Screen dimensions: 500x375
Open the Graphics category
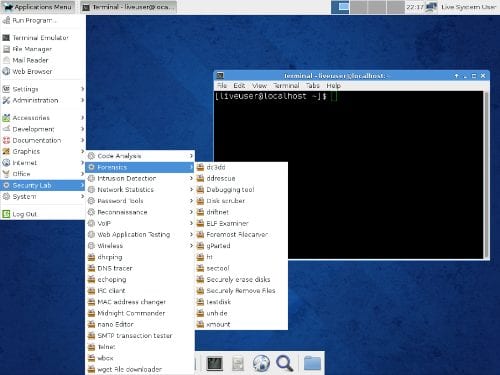[43, 151]
